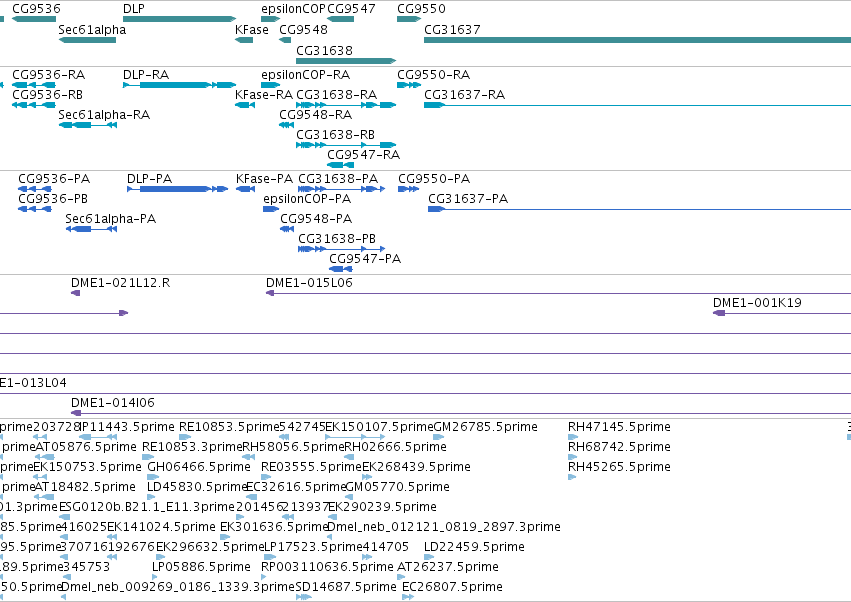
Task: Click the EC26807.5prime EST label
Action: (452, 587)
